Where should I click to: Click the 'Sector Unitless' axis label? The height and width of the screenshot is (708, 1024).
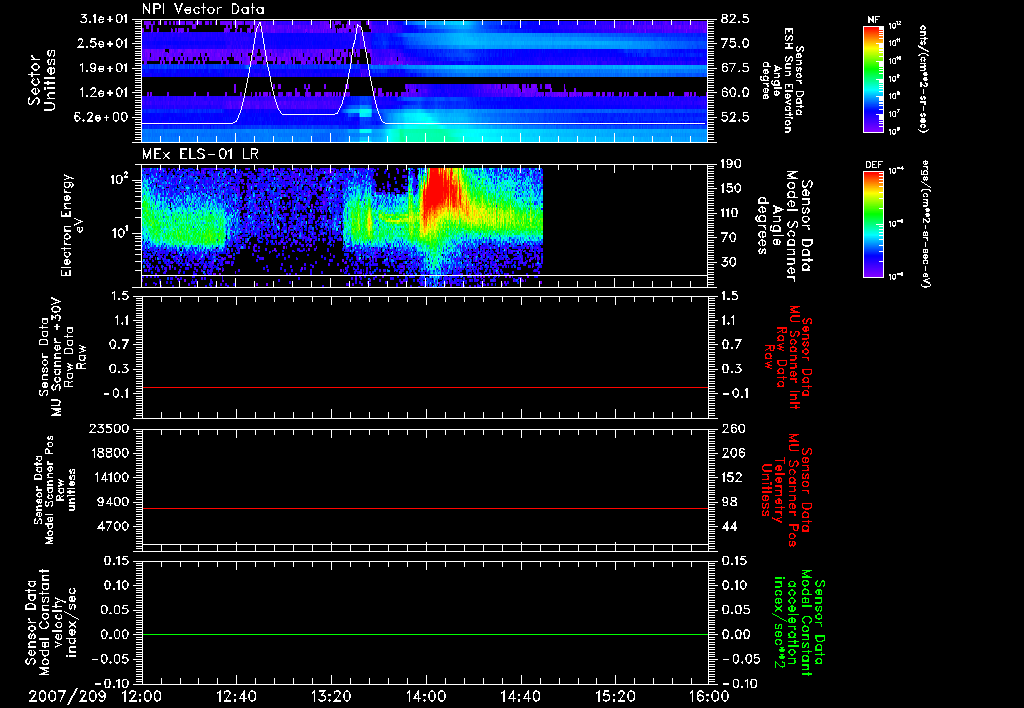(x=42, y=80)
